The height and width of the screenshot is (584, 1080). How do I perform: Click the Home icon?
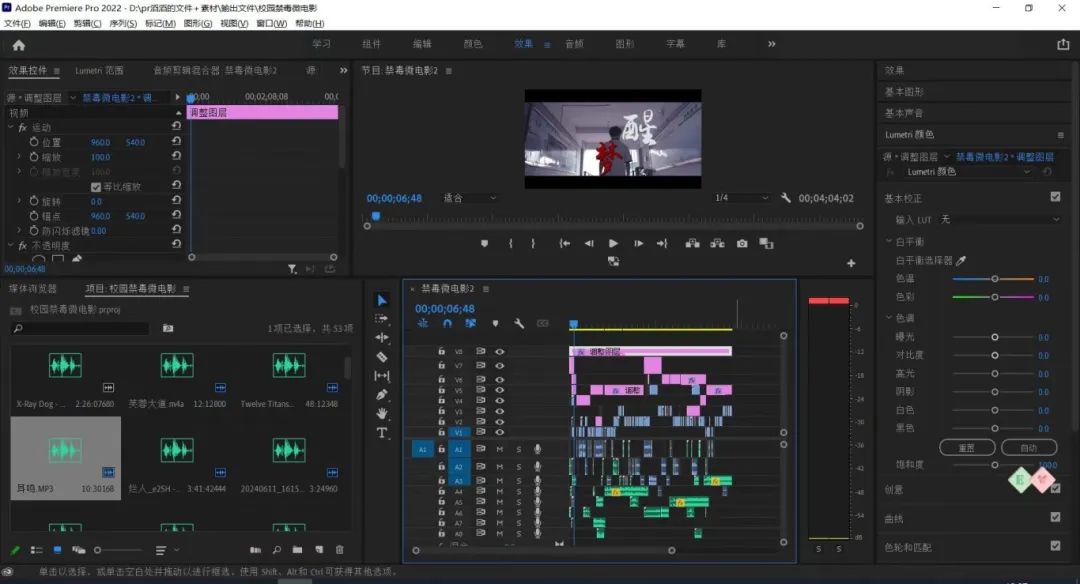pos(19,45)
